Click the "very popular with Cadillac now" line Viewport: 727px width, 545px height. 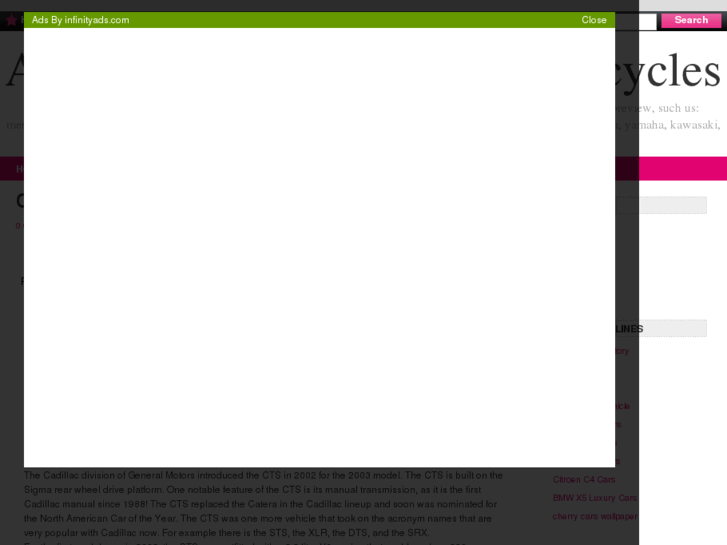[227, 533]
